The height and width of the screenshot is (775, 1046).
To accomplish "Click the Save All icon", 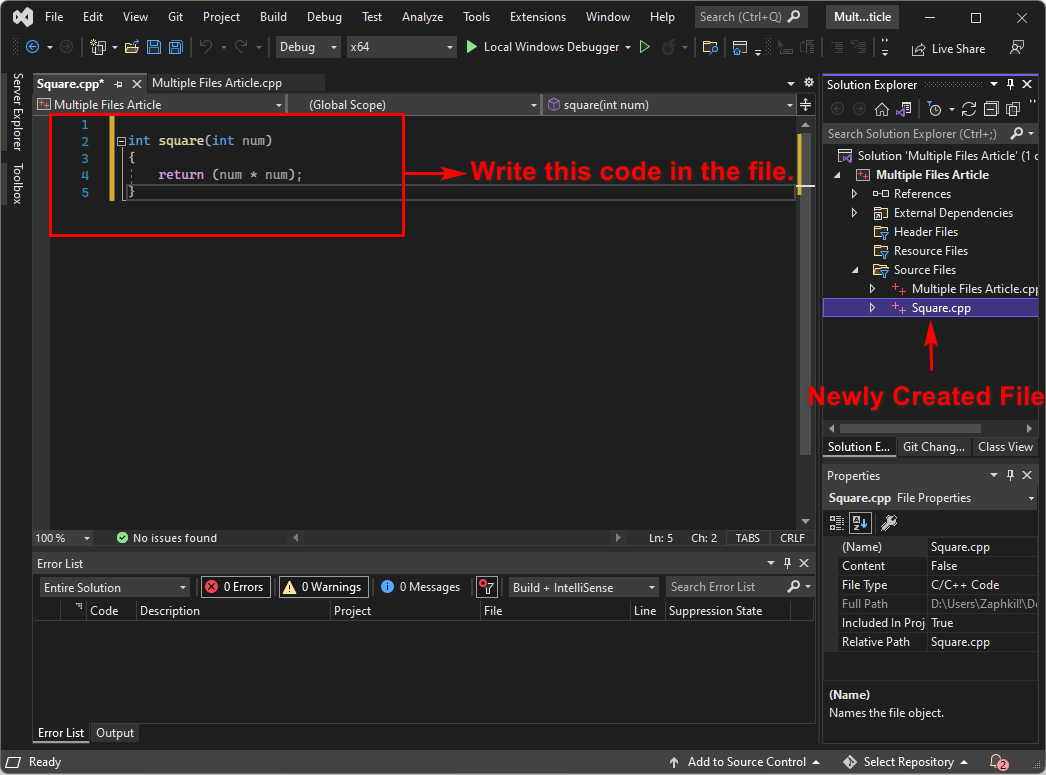I will click(x=176, y=47).
